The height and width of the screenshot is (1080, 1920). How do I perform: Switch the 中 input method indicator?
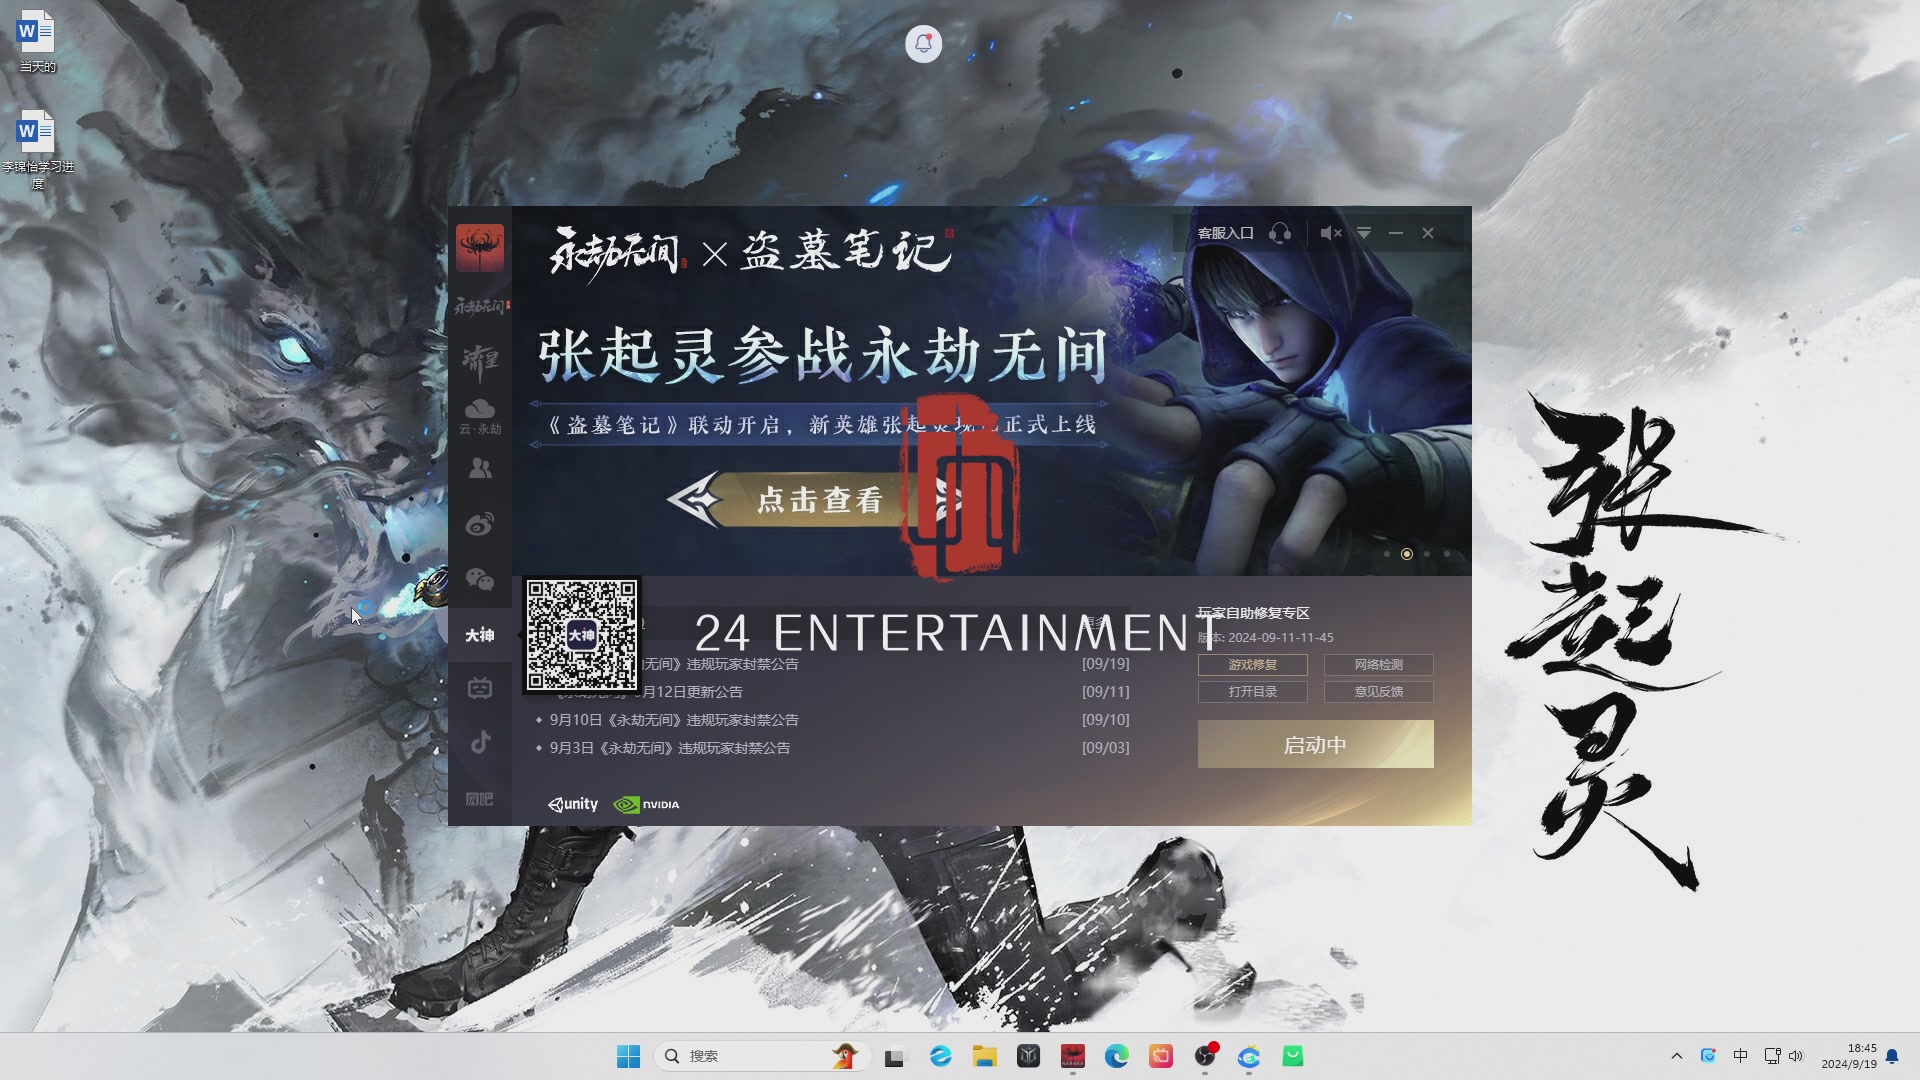coord(1740,1056)
